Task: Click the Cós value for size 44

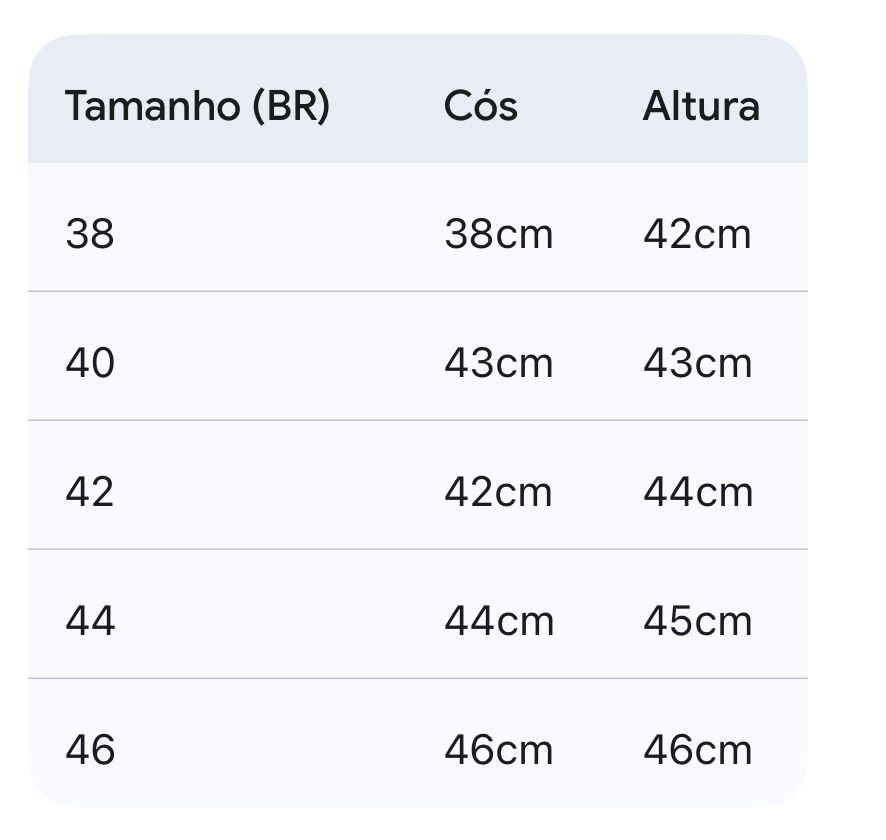Action: 498,621
